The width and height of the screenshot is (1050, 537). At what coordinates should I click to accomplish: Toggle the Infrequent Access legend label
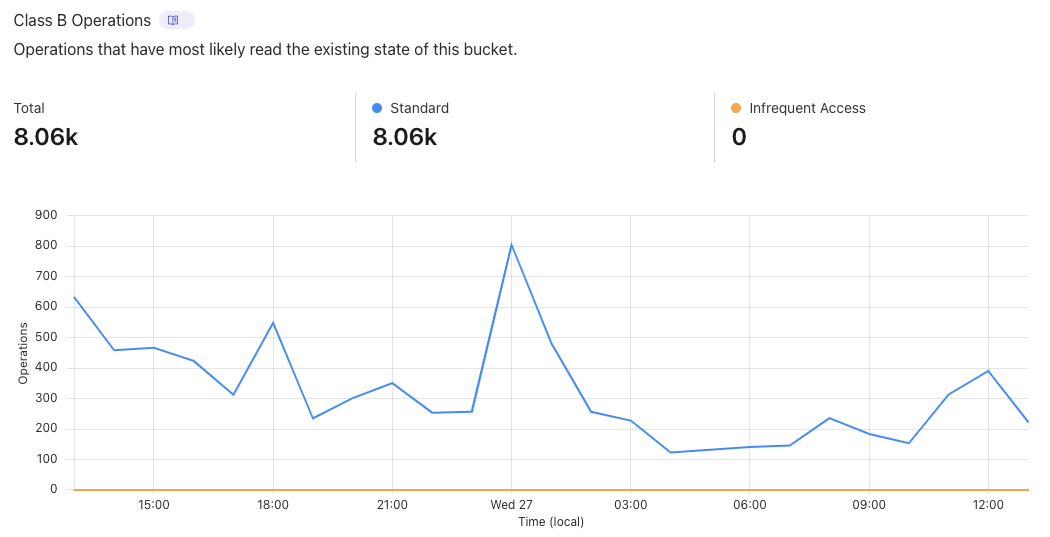[807, 108]
